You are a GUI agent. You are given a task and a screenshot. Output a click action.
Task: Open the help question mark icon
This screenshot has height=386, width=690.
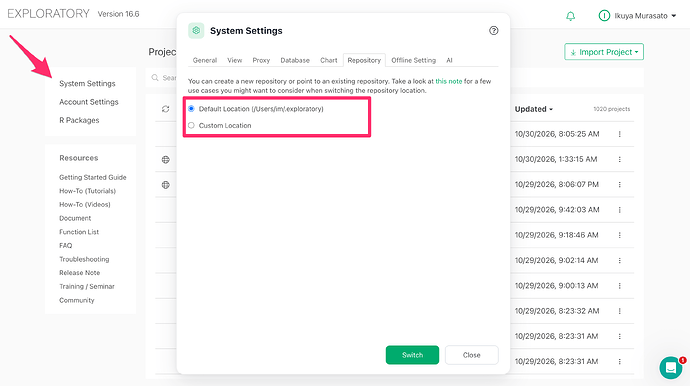(493, 30)
